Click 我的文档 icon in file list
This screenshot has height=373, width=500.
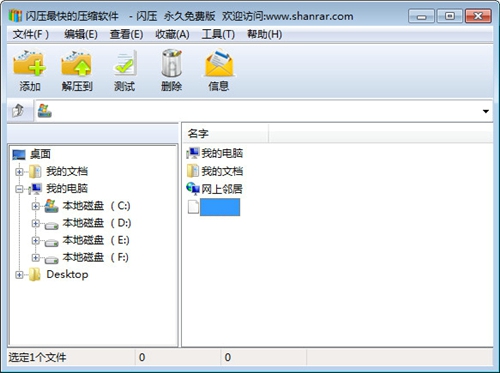coord(193,171)
